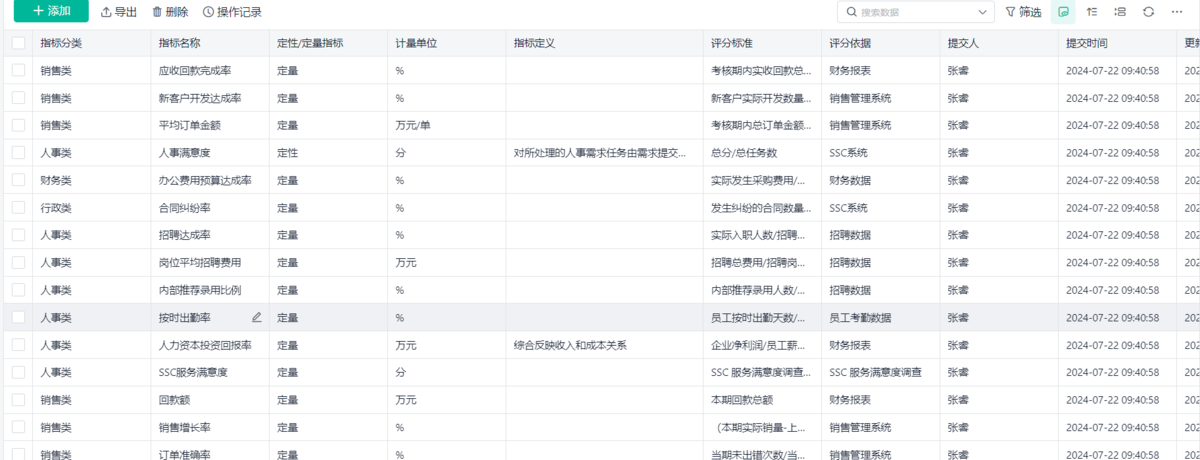Check the 合同纠纷率 row checkbox
The height and width of the screenshot is (460, 1200).
point(18,208)
